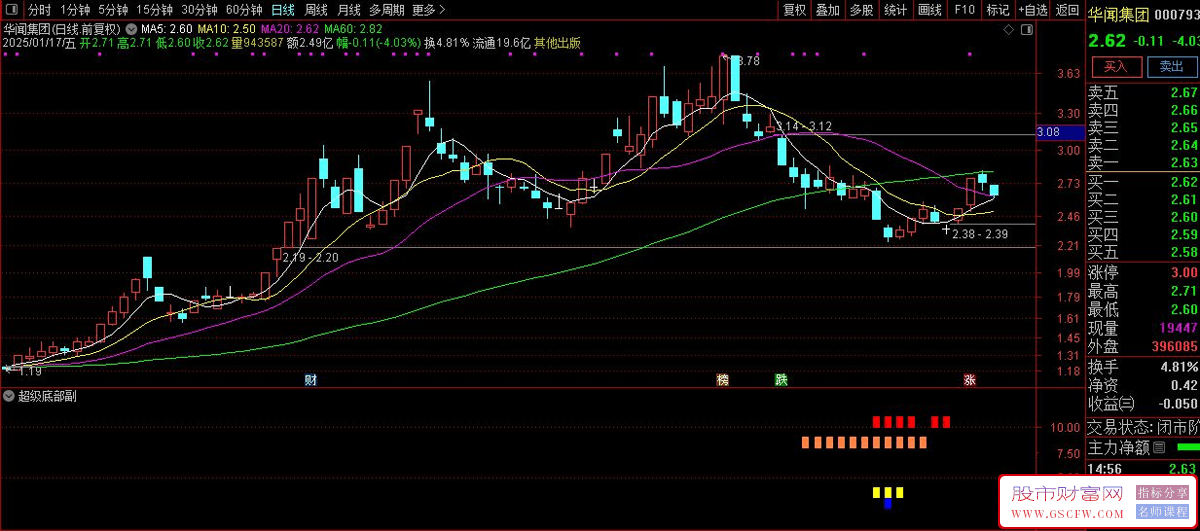Open F10 company info
The height and width of the screenshot is (531, 1200).
click(964, 10)
